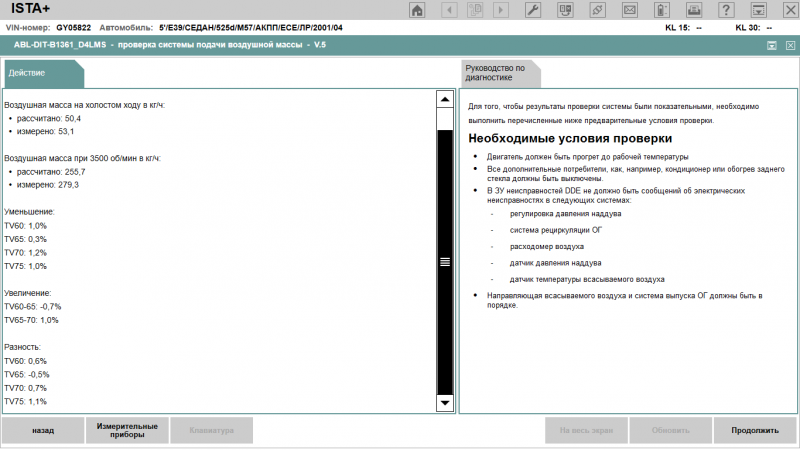Click 'TV60: 0,6%' under Разность
800x450 pixels.
(25, 361)
